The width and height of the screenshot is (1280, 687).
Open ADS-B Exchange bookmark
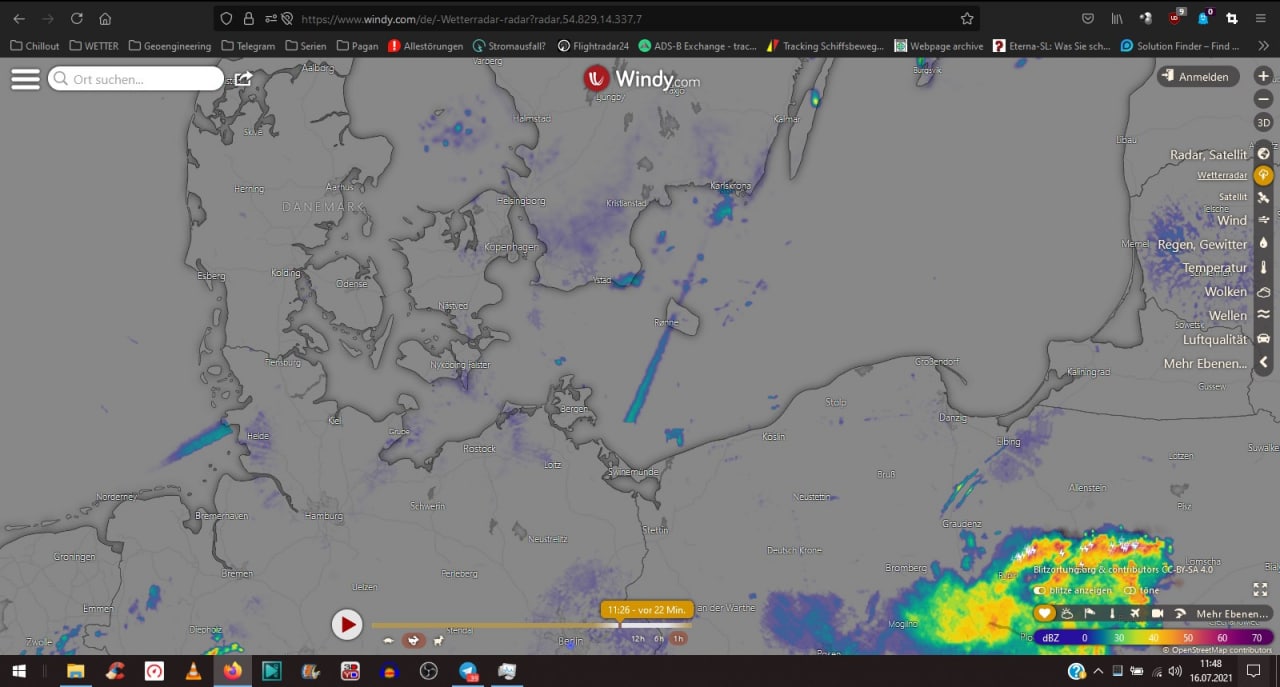tap(698, 45)
